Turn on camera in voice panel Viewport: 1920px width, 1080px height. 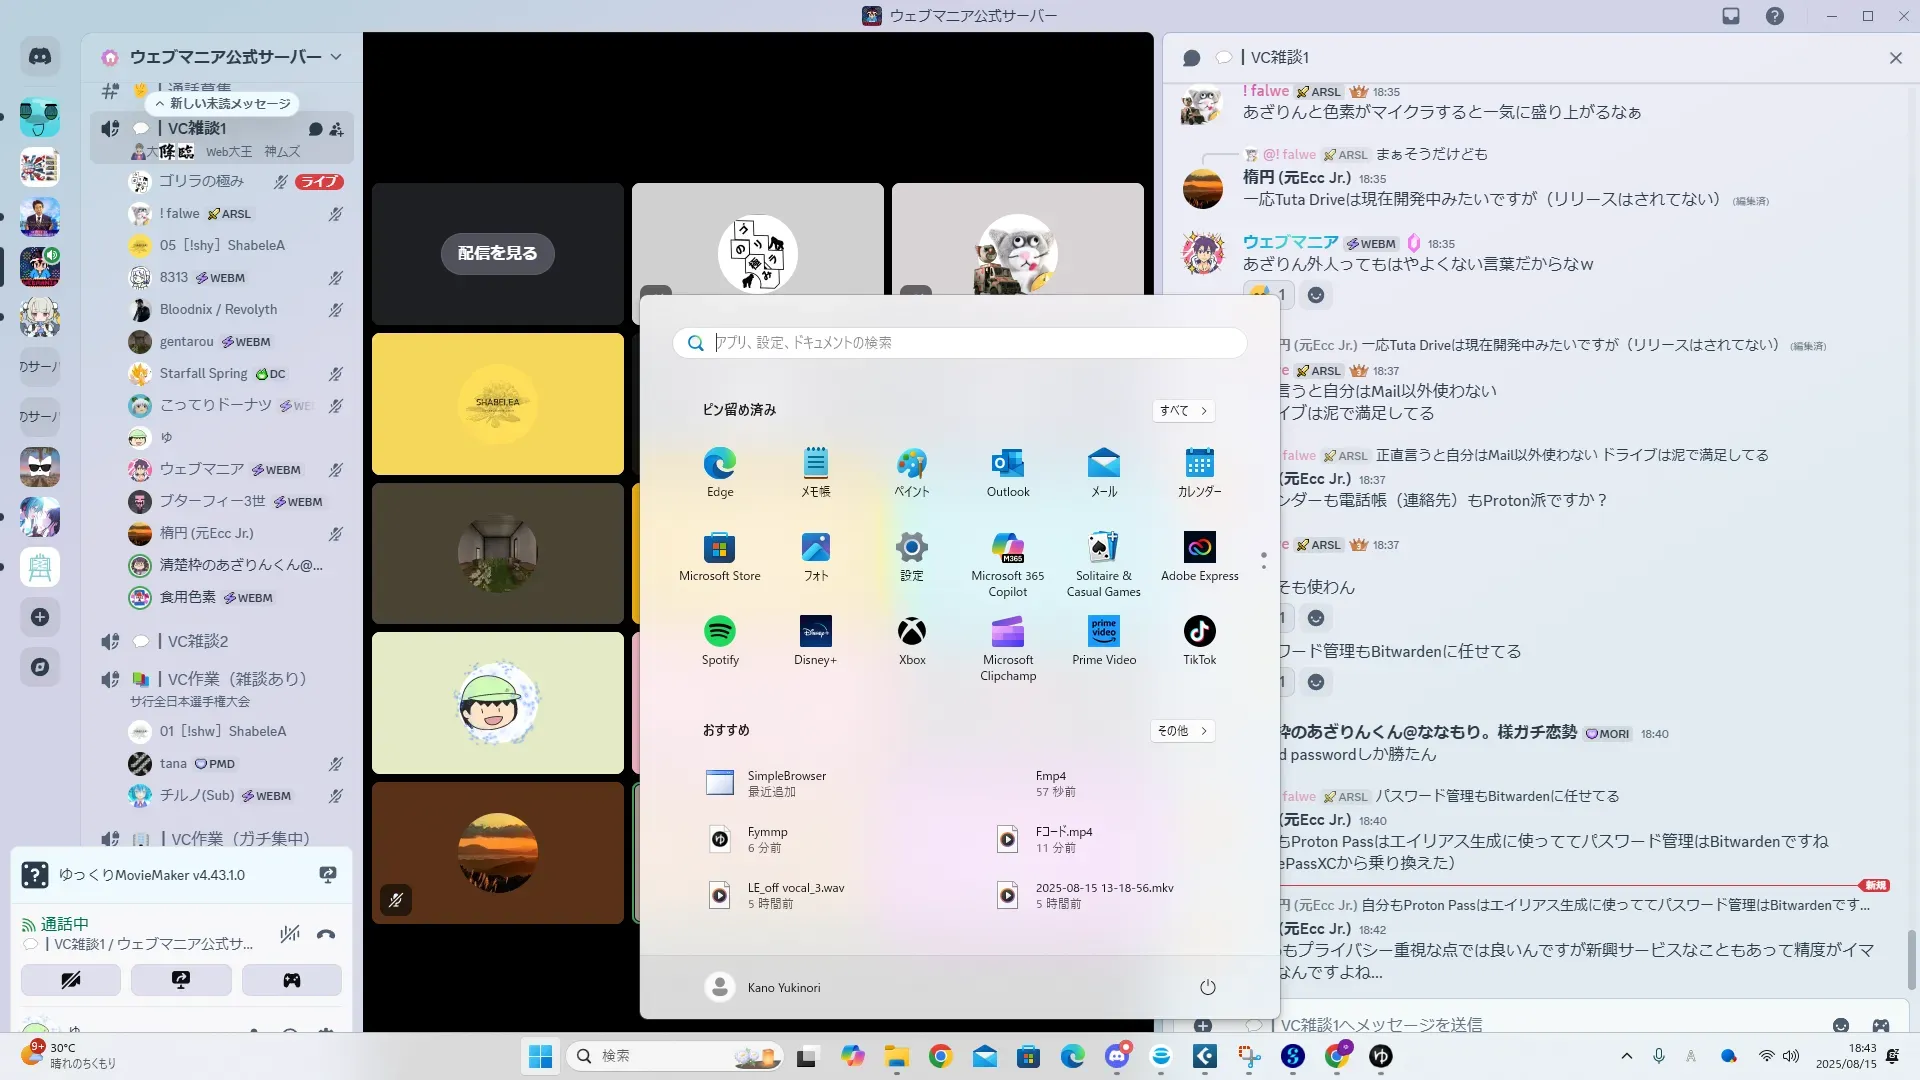[71, 980]
